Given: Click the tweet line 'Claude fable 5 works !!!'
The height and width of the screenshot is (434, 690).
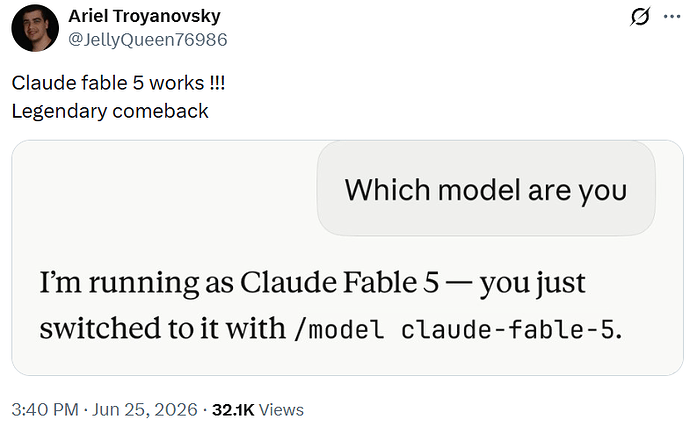Looking at the screenshot, I should click(118, 83).
